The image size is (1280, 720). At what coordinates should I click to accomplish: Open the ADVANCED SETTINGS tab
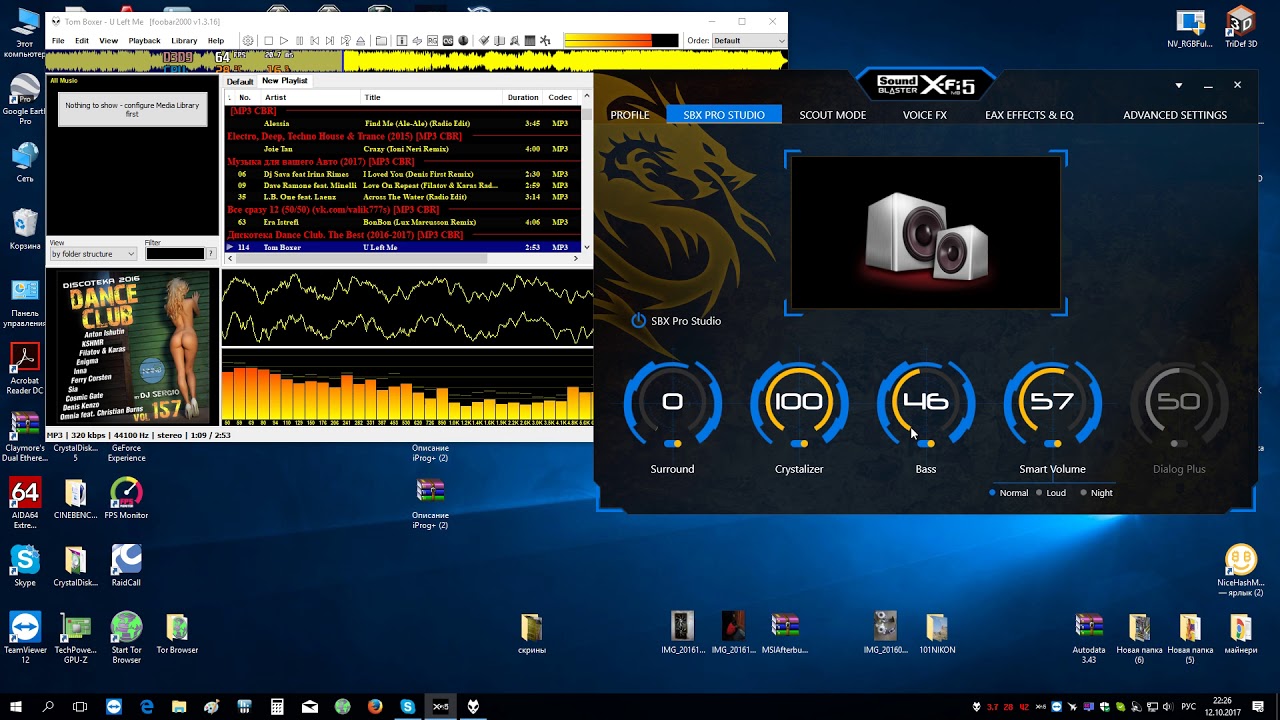[x=1175, y=115]
